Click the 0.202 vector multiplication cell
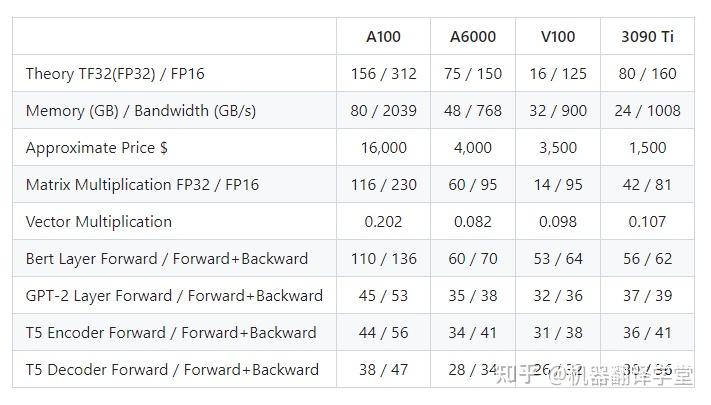The height and width of the screenshot is (405, 711). coord(383,222)
